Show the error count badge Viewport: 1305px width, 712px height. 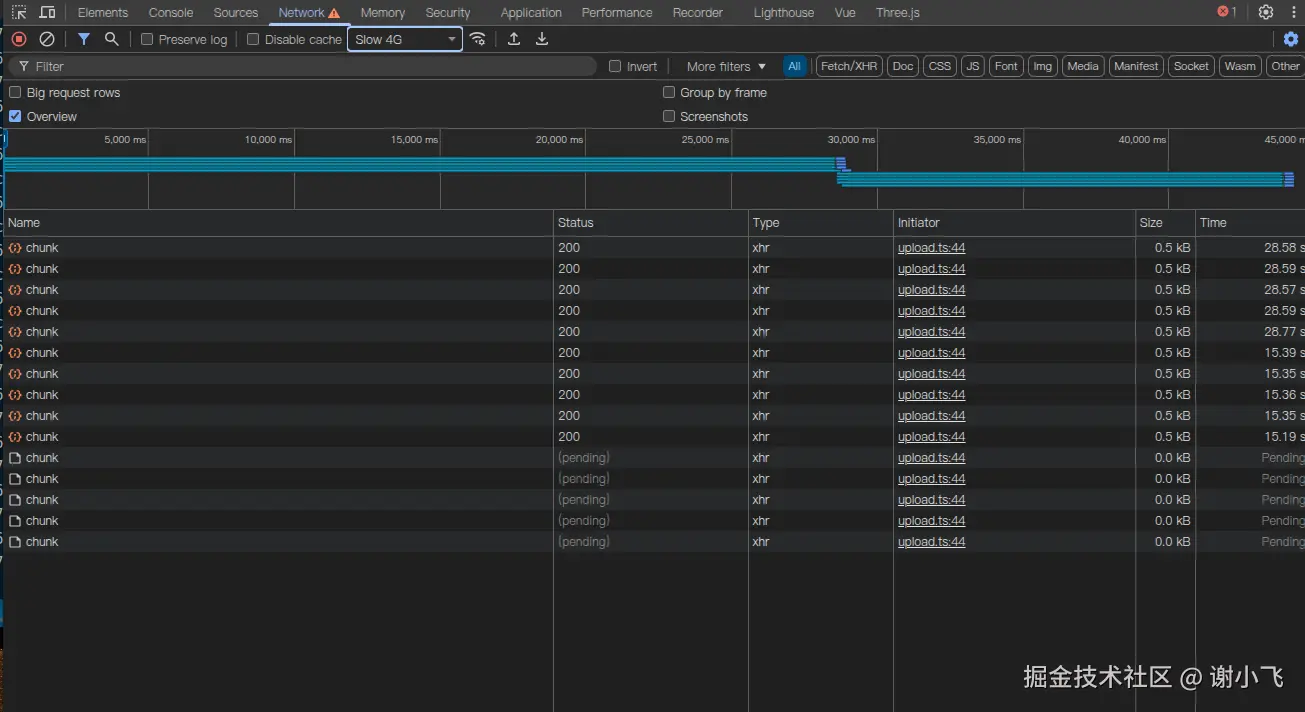1227,12
